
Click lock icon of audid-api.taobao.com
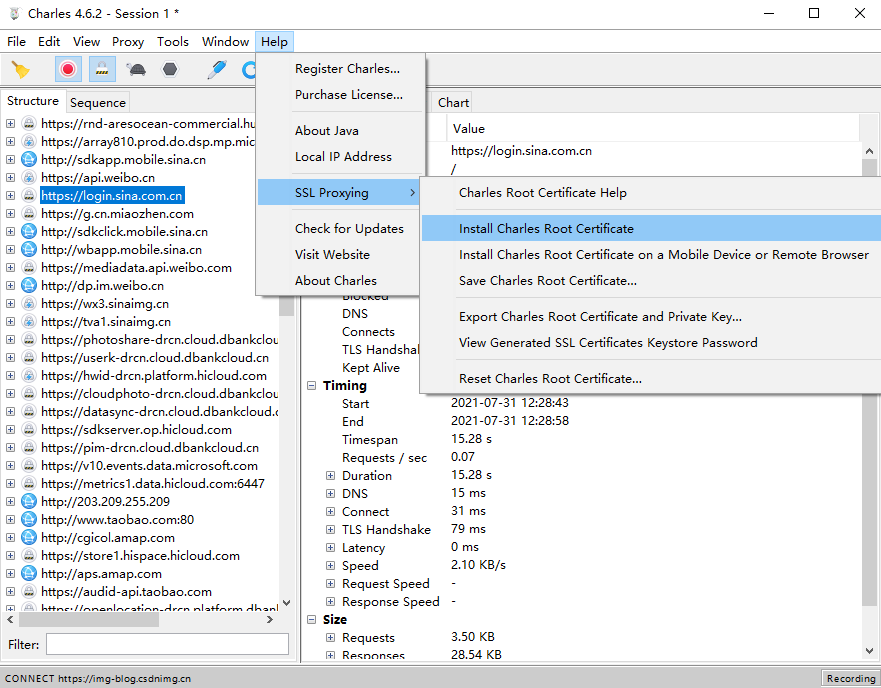[29, 591]
